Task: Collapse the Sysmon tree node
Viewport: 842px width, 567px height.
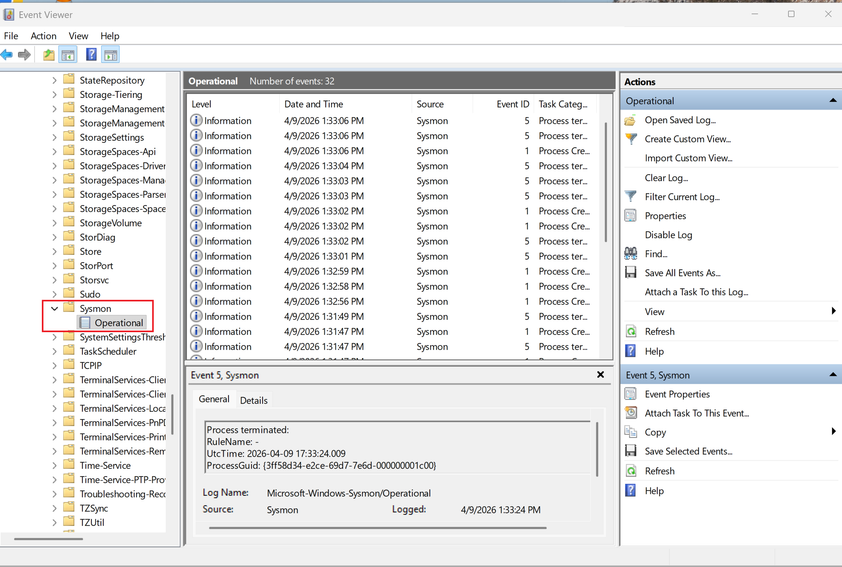Action: click(x=54, y=308)
